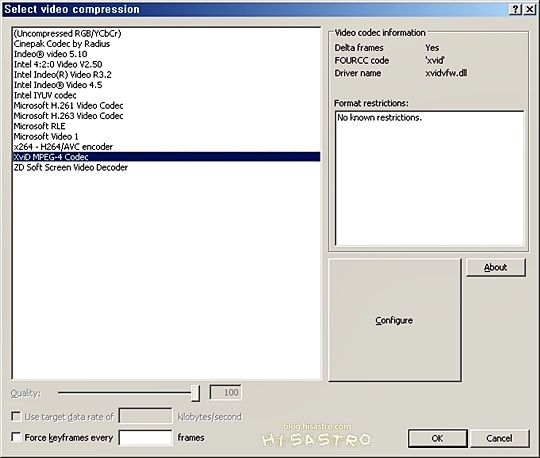
Task: Cancel the video compression dialog
Action: 499,438
